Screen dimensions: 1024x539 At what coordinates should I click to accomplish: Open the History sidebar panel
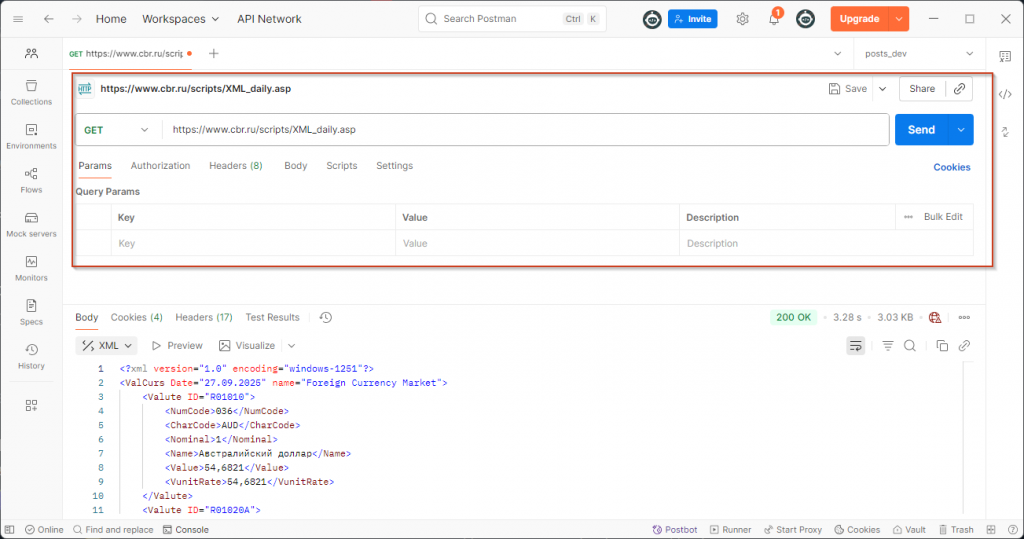31,356
